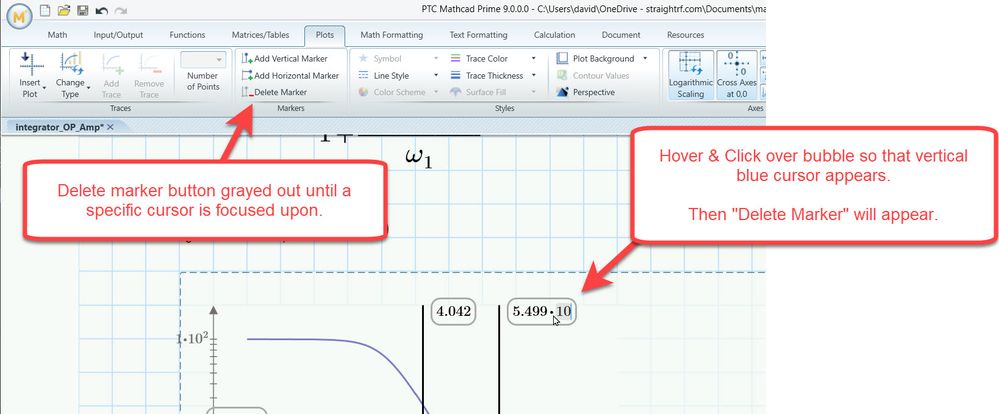The height and width of the screenshot is (414, 999).
Task: Switch to the Functions tab
Action: tap(187, 35)
